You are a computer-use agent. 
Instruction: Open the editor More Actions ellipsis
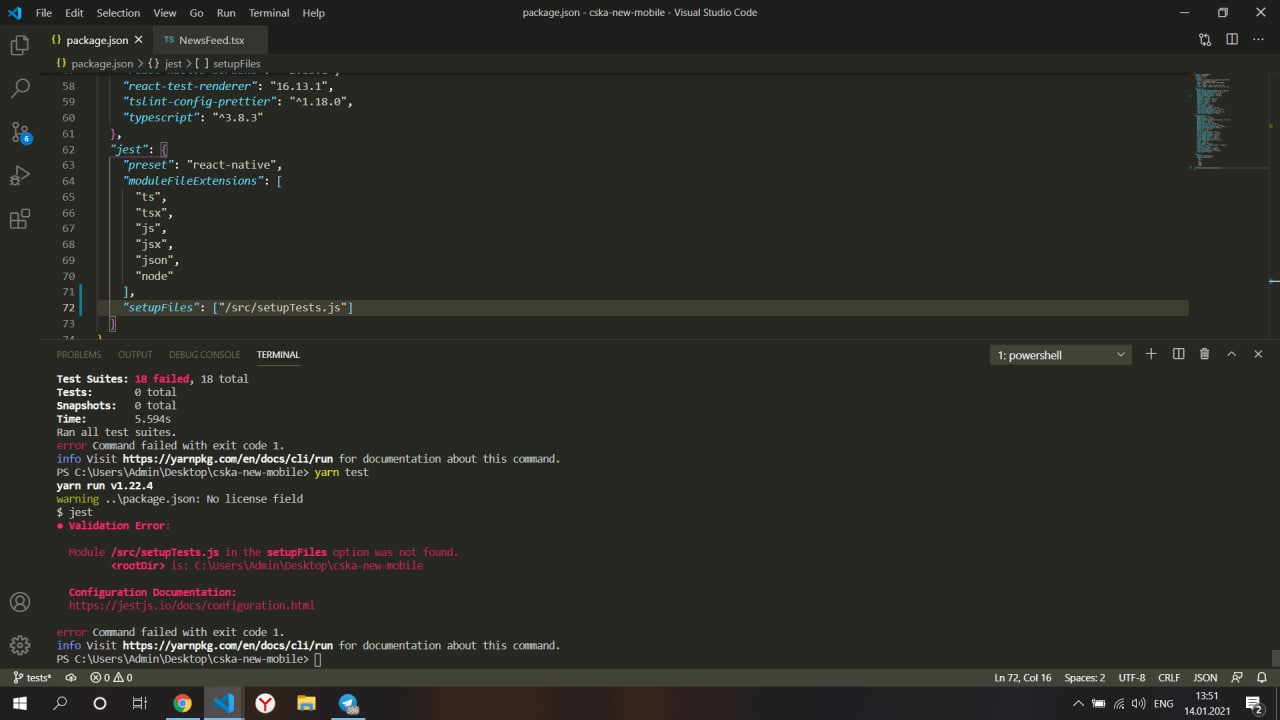coord(1259,40)
